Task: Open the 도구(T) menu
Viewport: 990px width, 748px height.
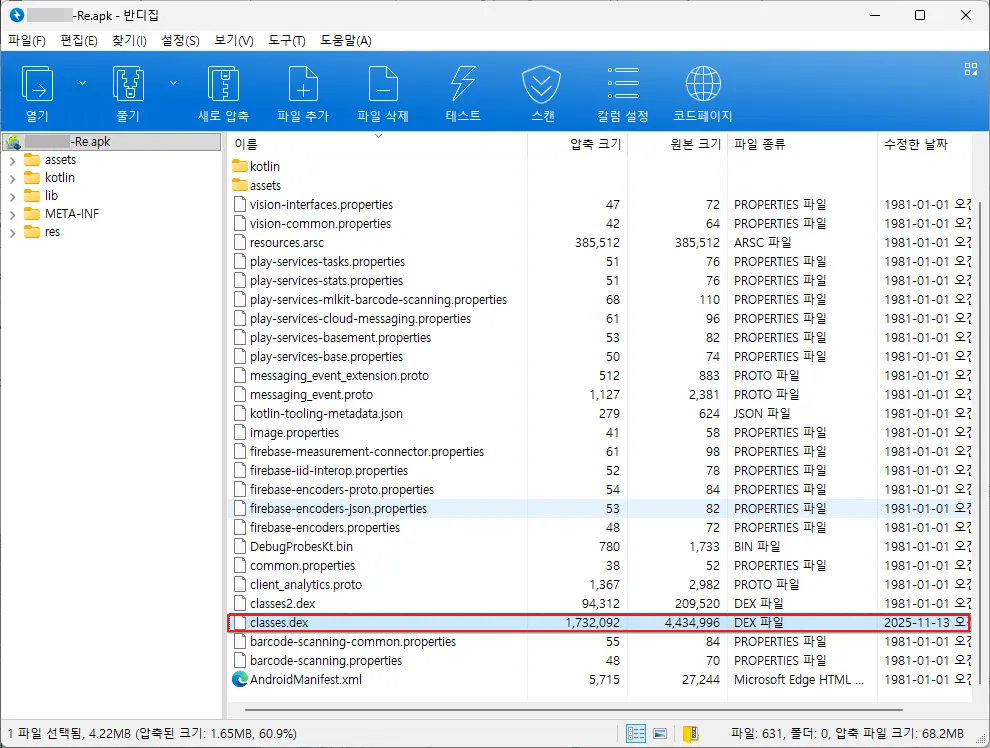Action: (x=287, y=41)
